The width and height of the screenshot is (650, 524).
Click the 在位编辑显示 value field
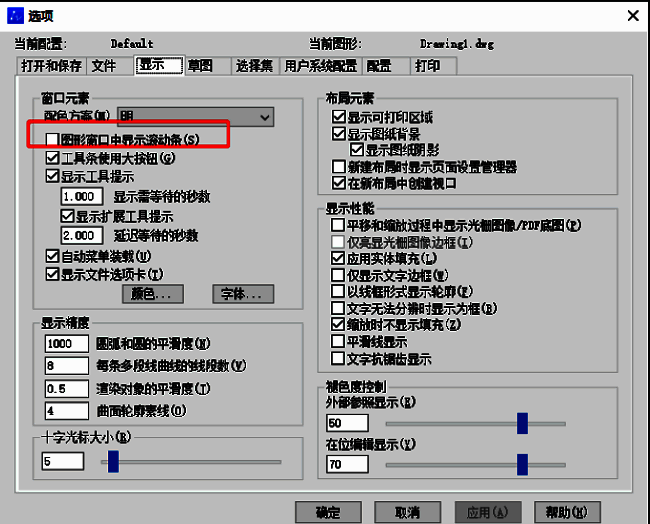point(347,464)
